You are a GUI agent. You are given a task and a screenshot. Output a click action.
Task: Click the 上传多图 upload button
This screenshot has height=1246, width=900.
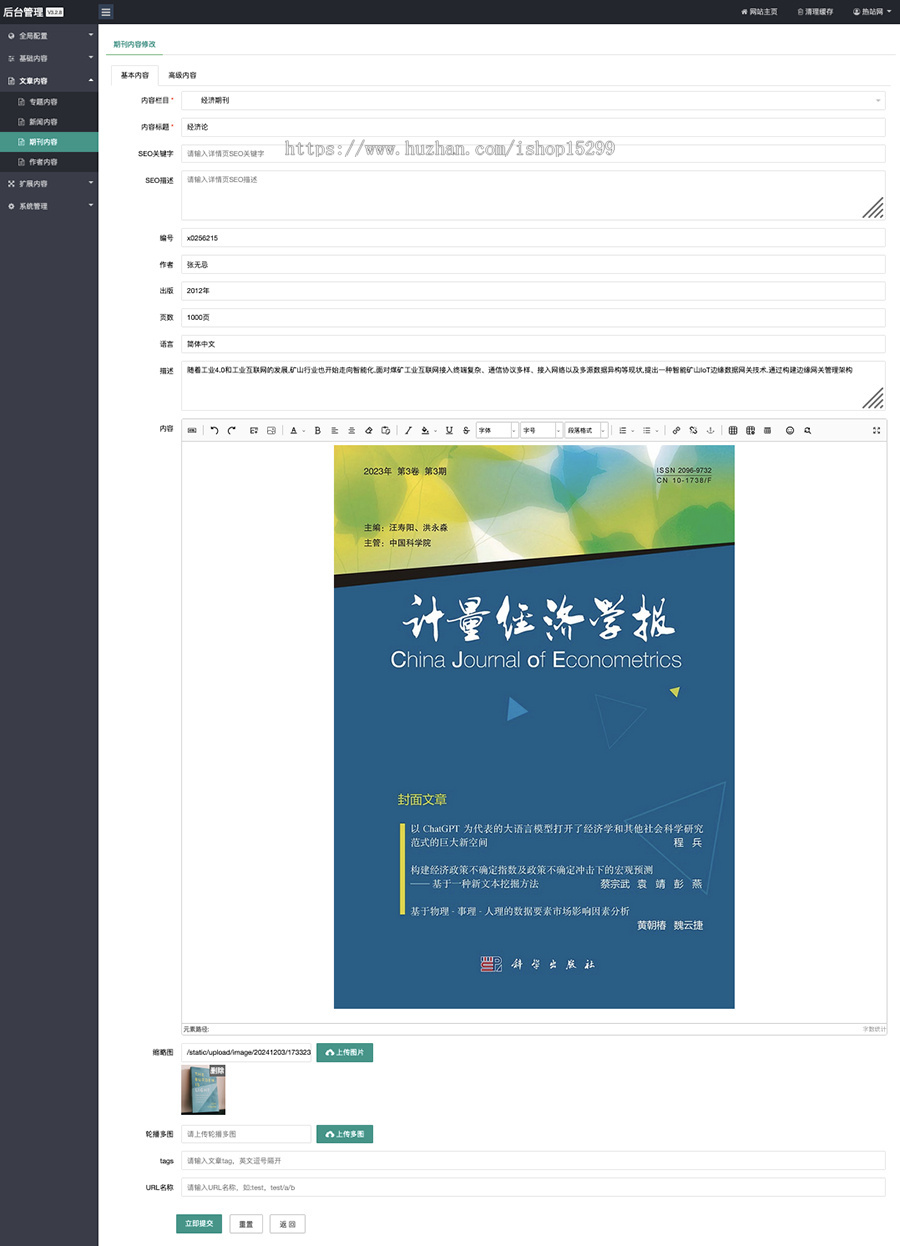(345, 1134)
